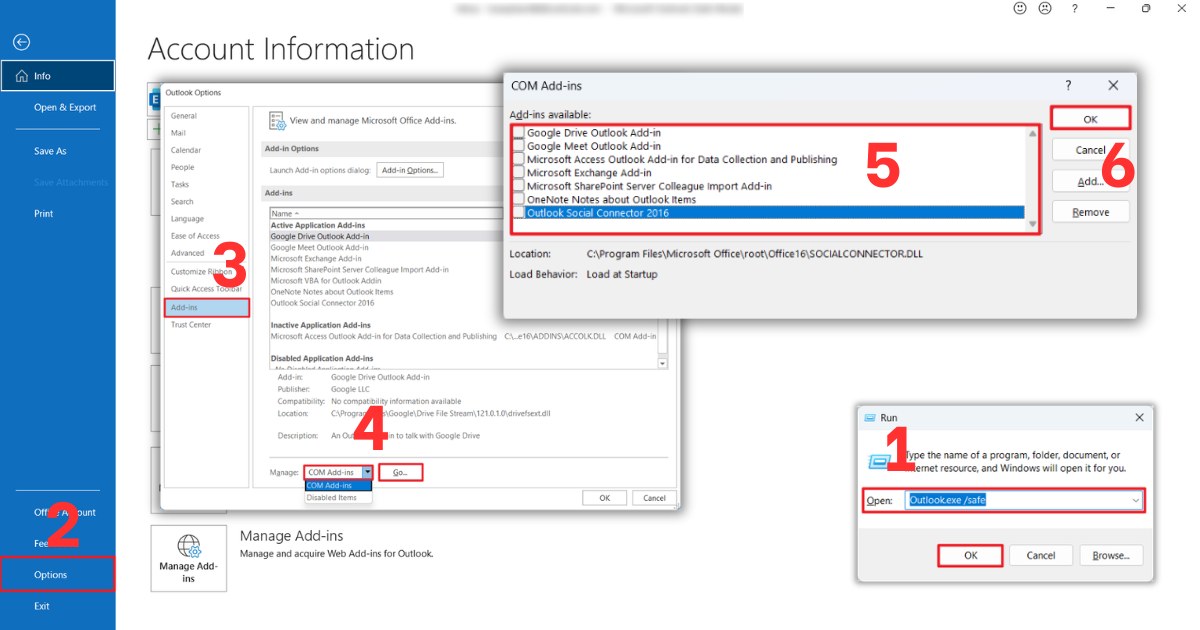Send a smile via the smiley icon
The image size is (1200, 630).
[1021, 8]
